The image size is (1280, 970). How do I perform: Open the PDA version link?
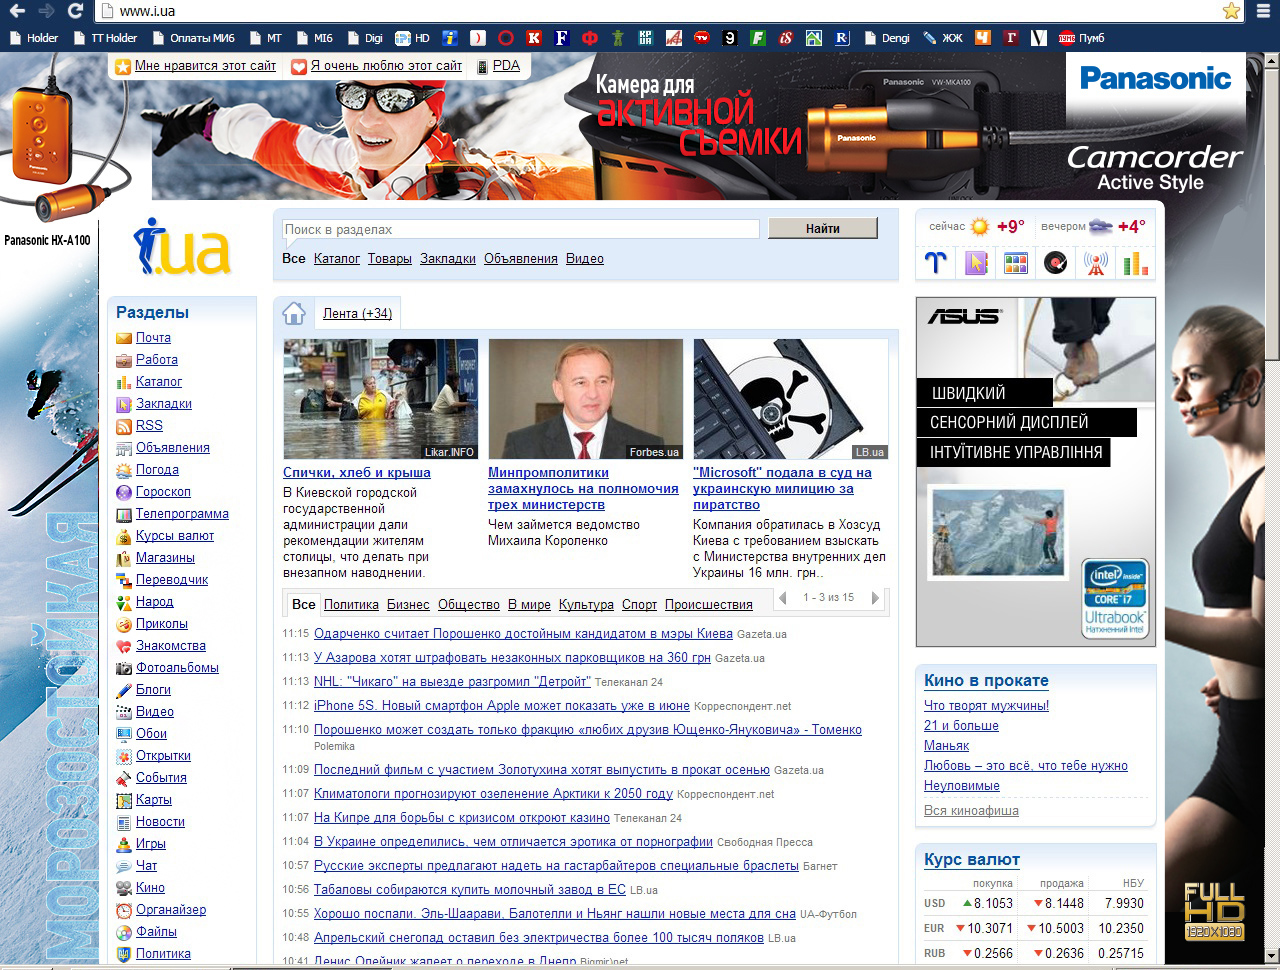point(506,66)
